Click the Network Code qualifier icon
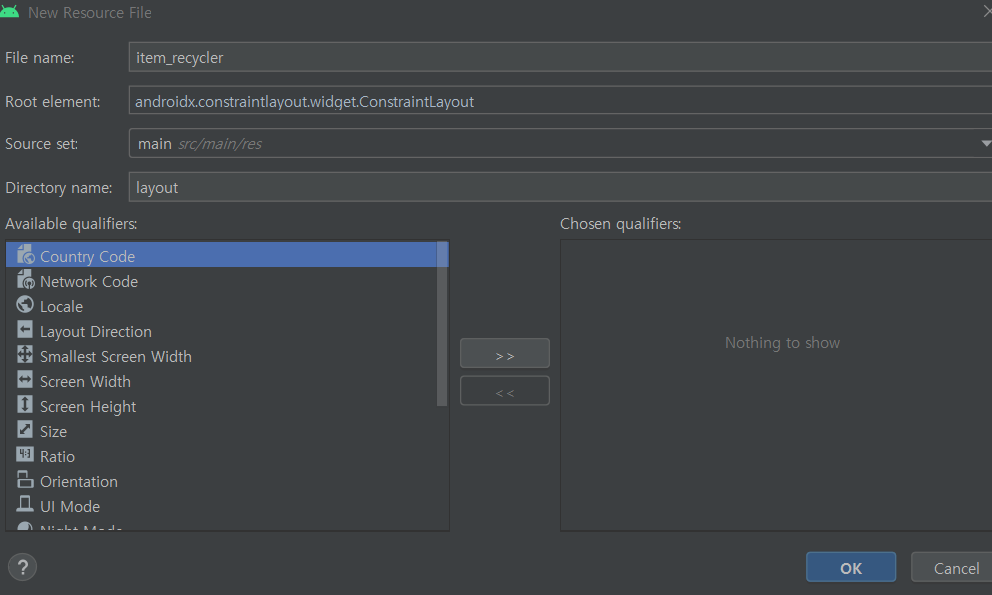 pyautogui.click(x=25, y=280)
